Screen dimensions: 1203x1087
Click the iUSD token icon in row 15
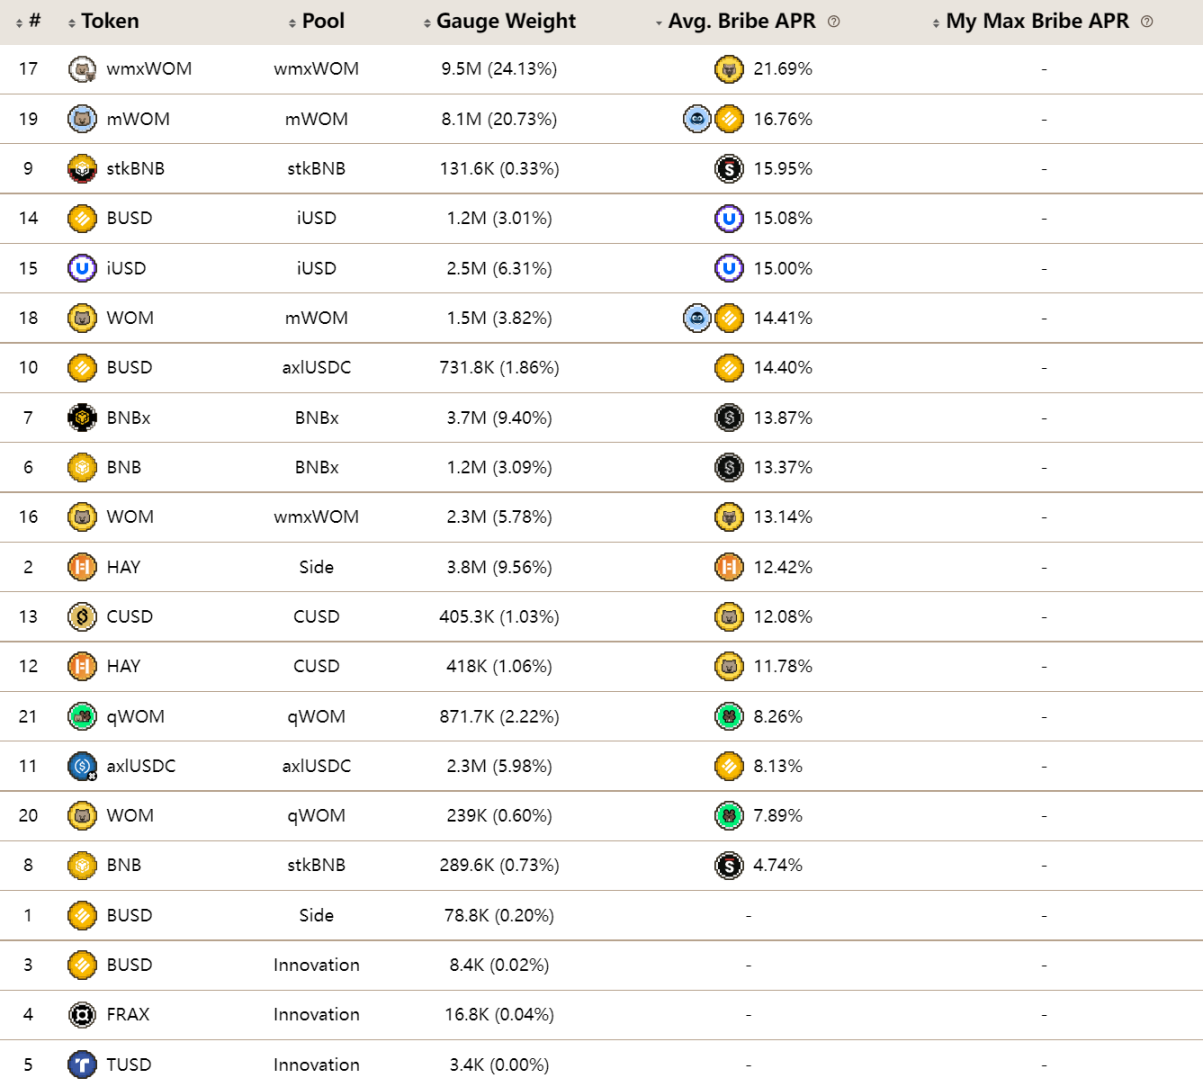82,268
